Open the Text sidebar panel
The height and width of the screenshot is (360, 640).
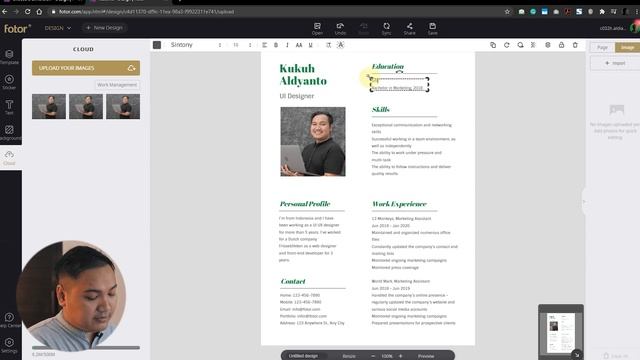point(9,107)
